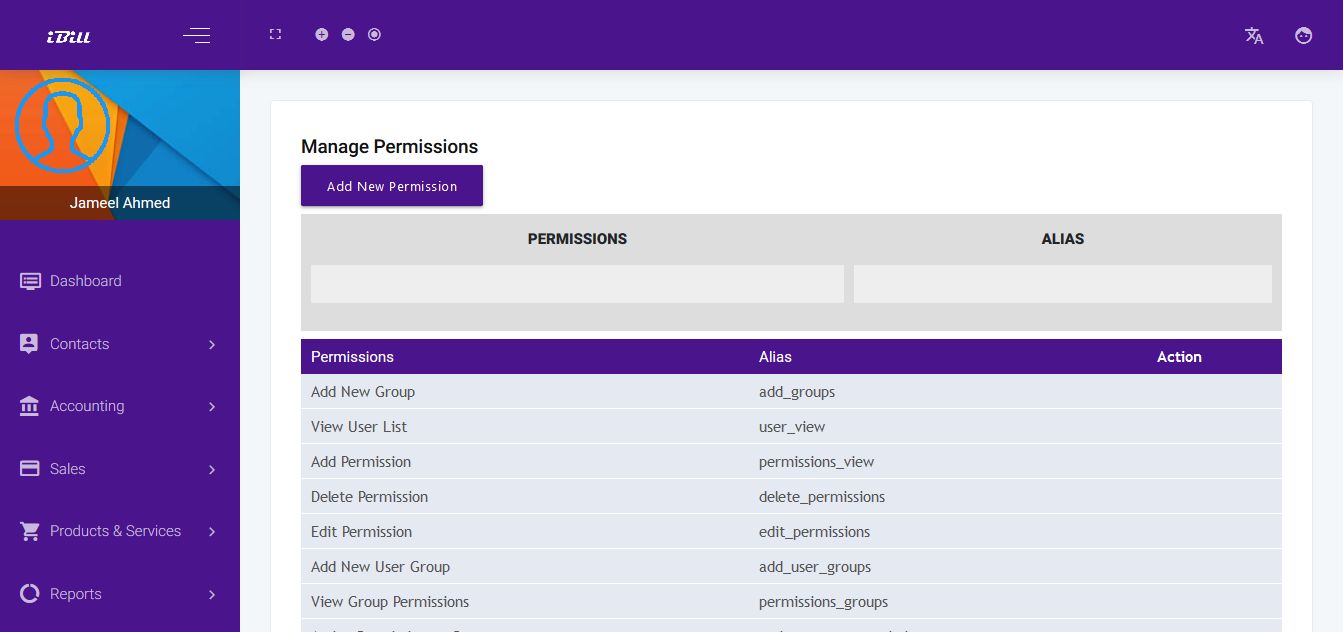Expand the Accounting menu chevron
This screenshot has width=1343, height=632.
click(212, 407)
